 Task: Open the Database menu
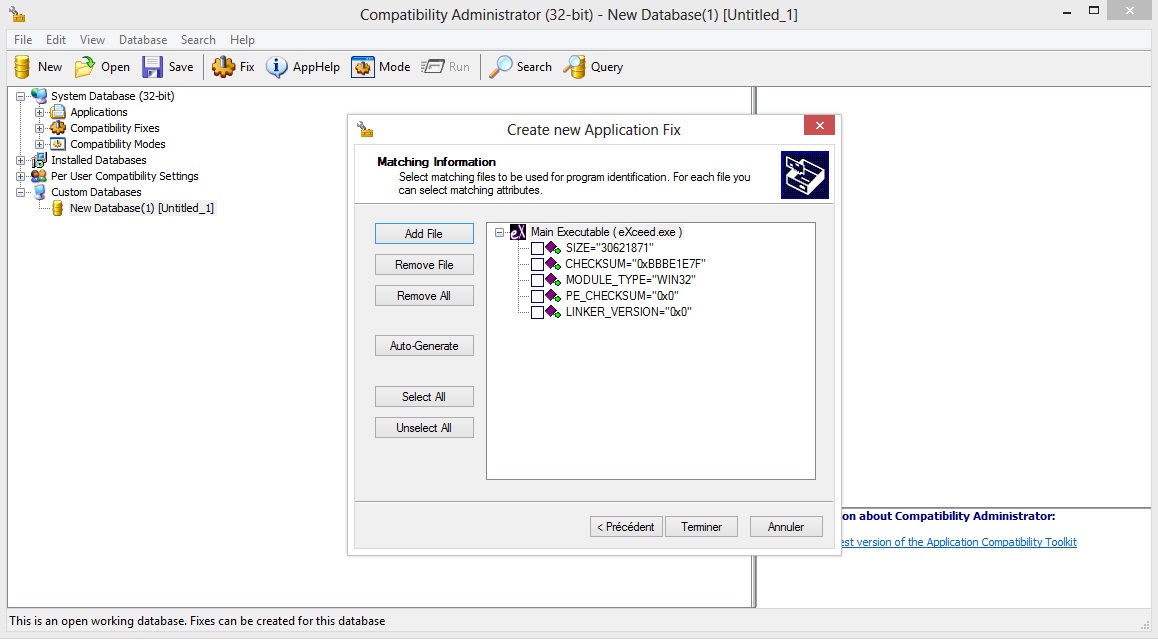(143, 40)
